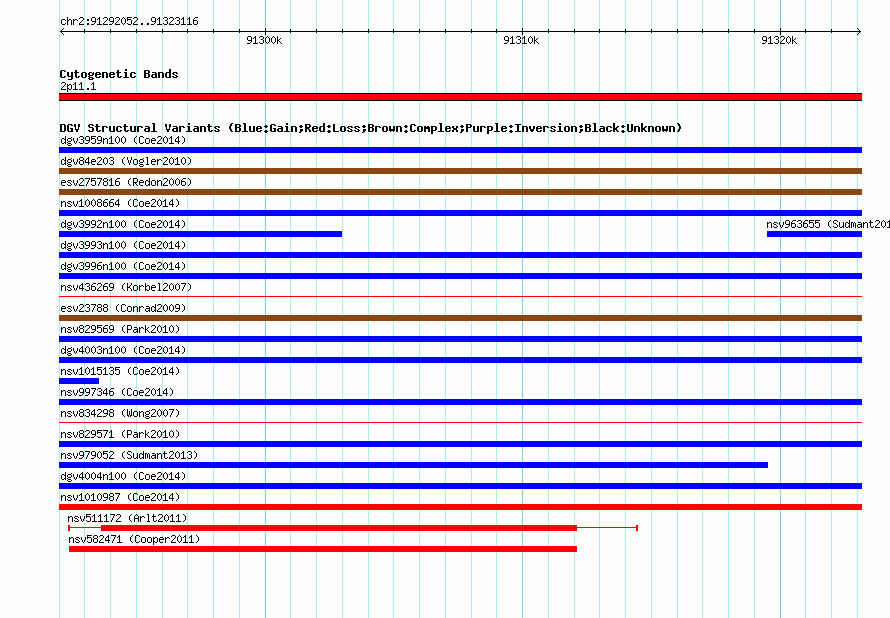
Task: Click the nsv1008664 (Coe2014) label
Action: point(120,203)
